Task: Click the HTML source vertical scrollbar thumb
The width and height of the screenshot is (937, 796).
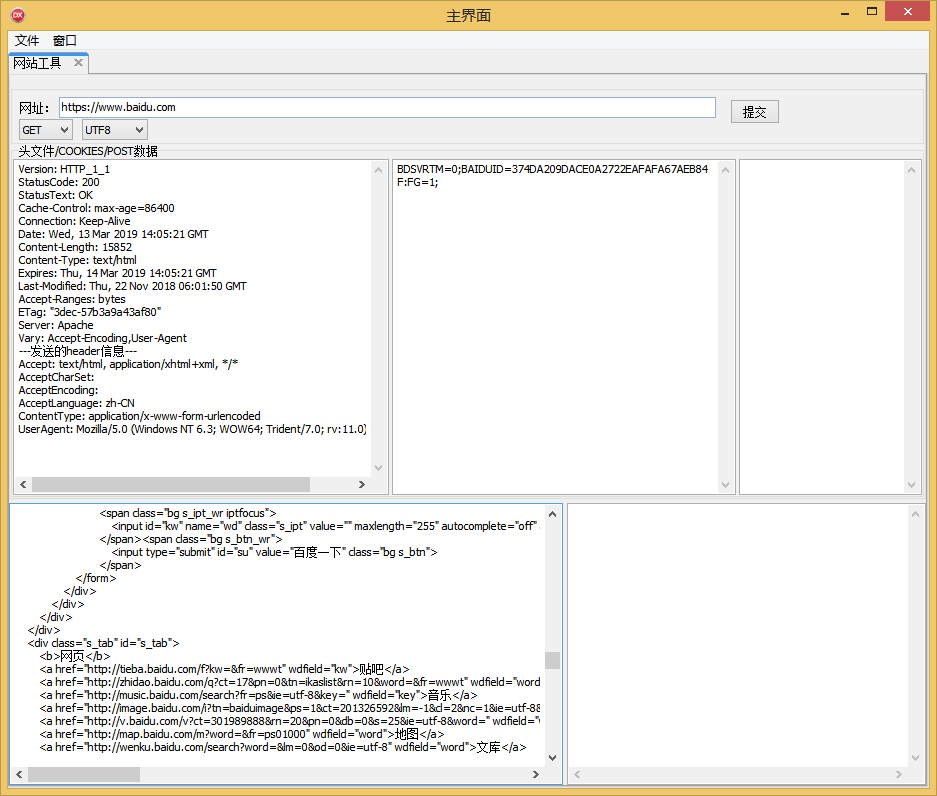Action: [552, 660]
